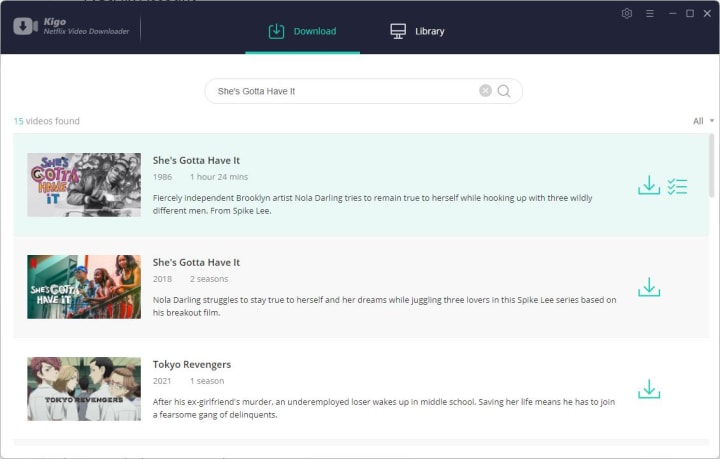Open the Library tab
Viewport: 720px width, 459px height.
pyautogui.click(x=417, y=31)
